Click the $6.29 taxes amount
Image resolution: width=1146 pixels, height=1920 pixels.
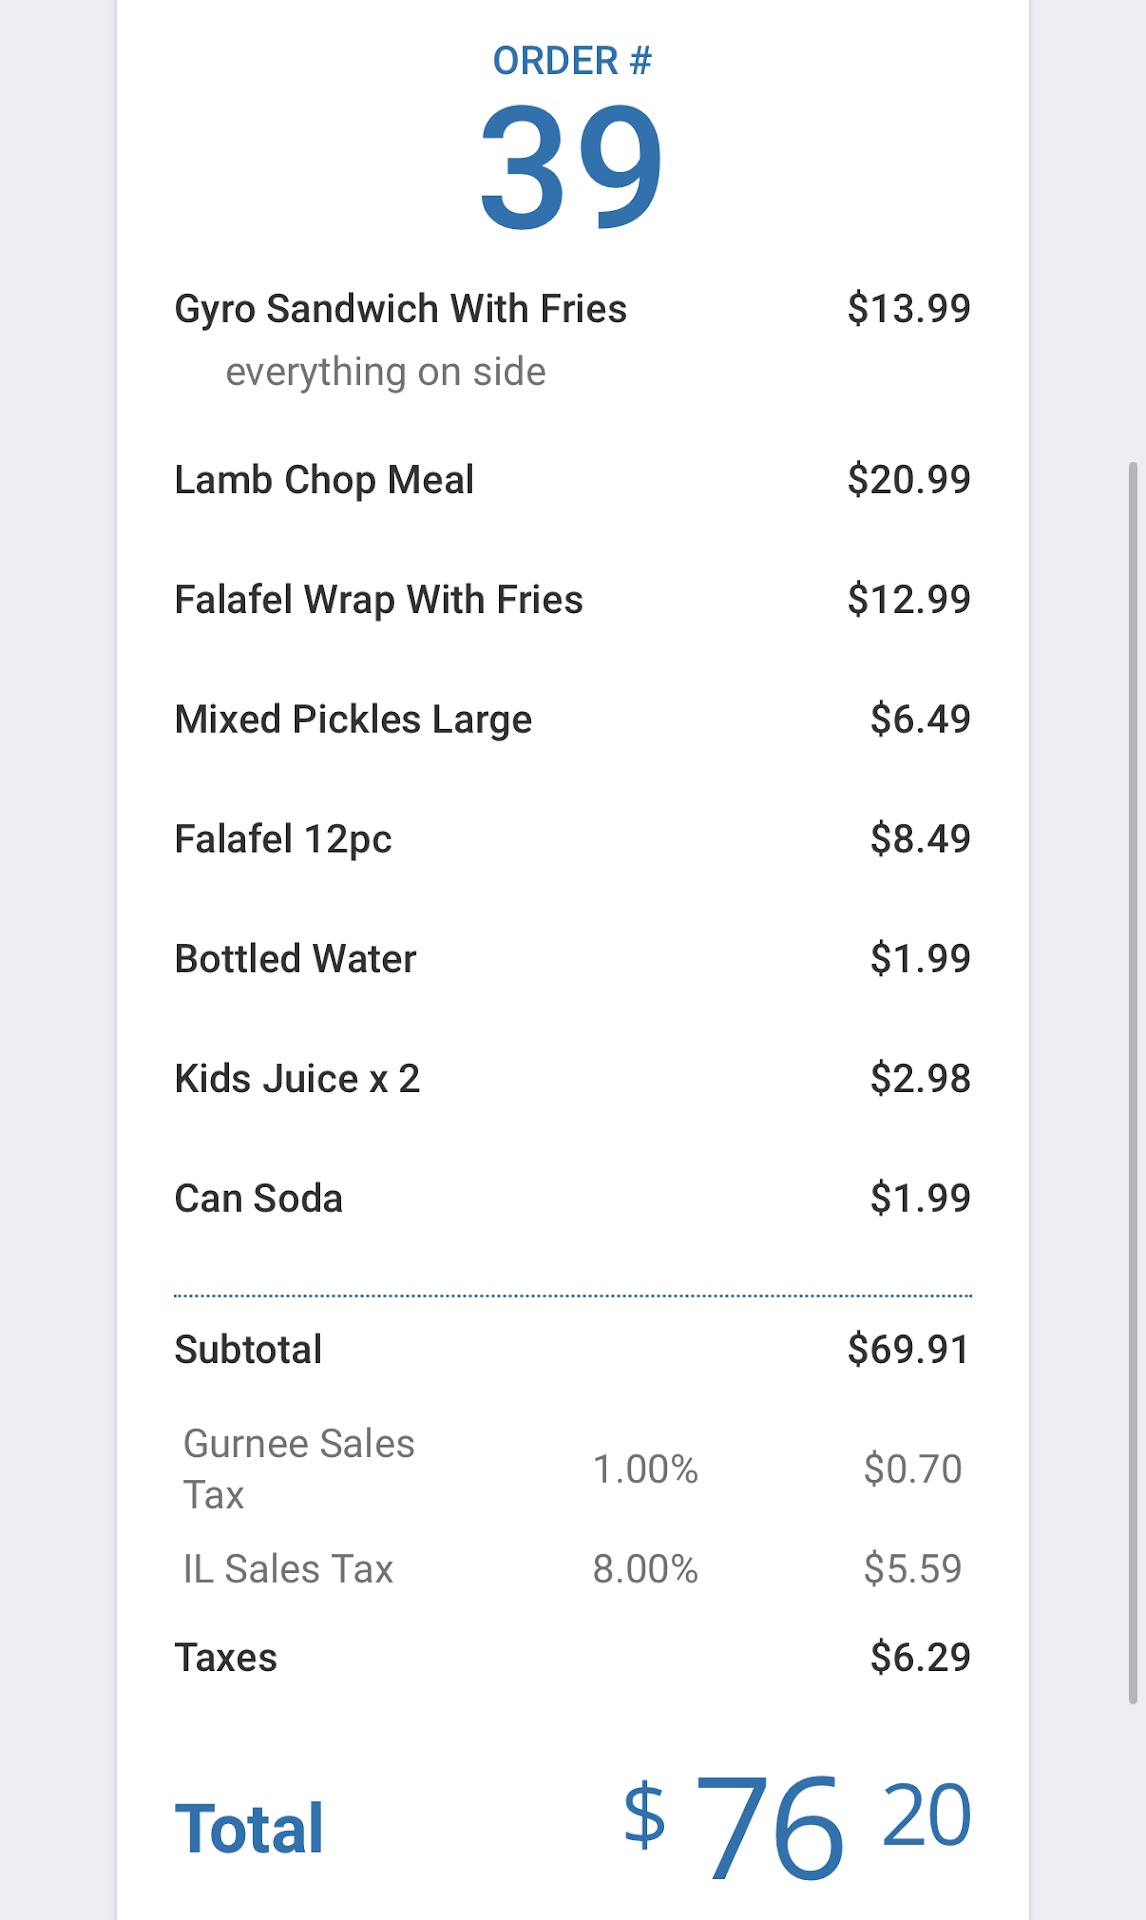point(920,1657)
